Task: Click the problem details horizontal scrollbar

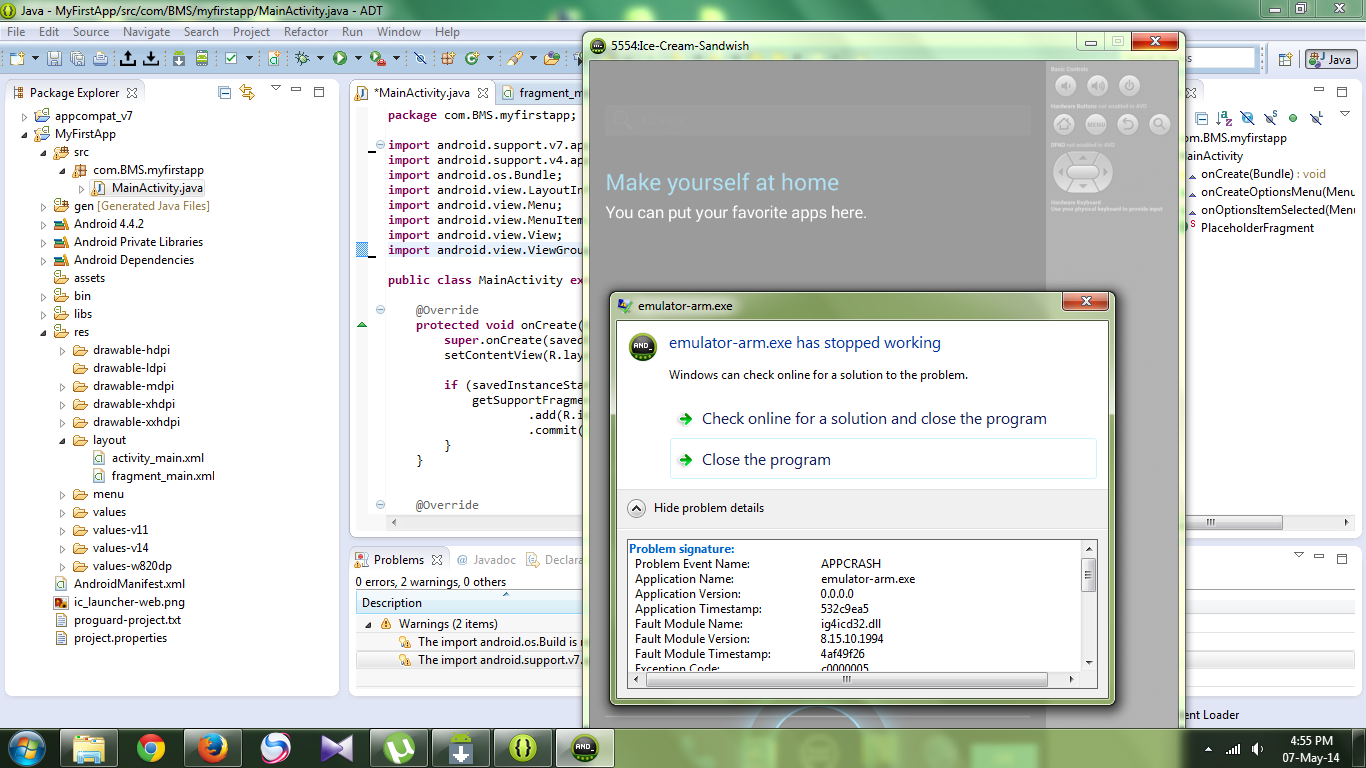Action: click(846, 679)
